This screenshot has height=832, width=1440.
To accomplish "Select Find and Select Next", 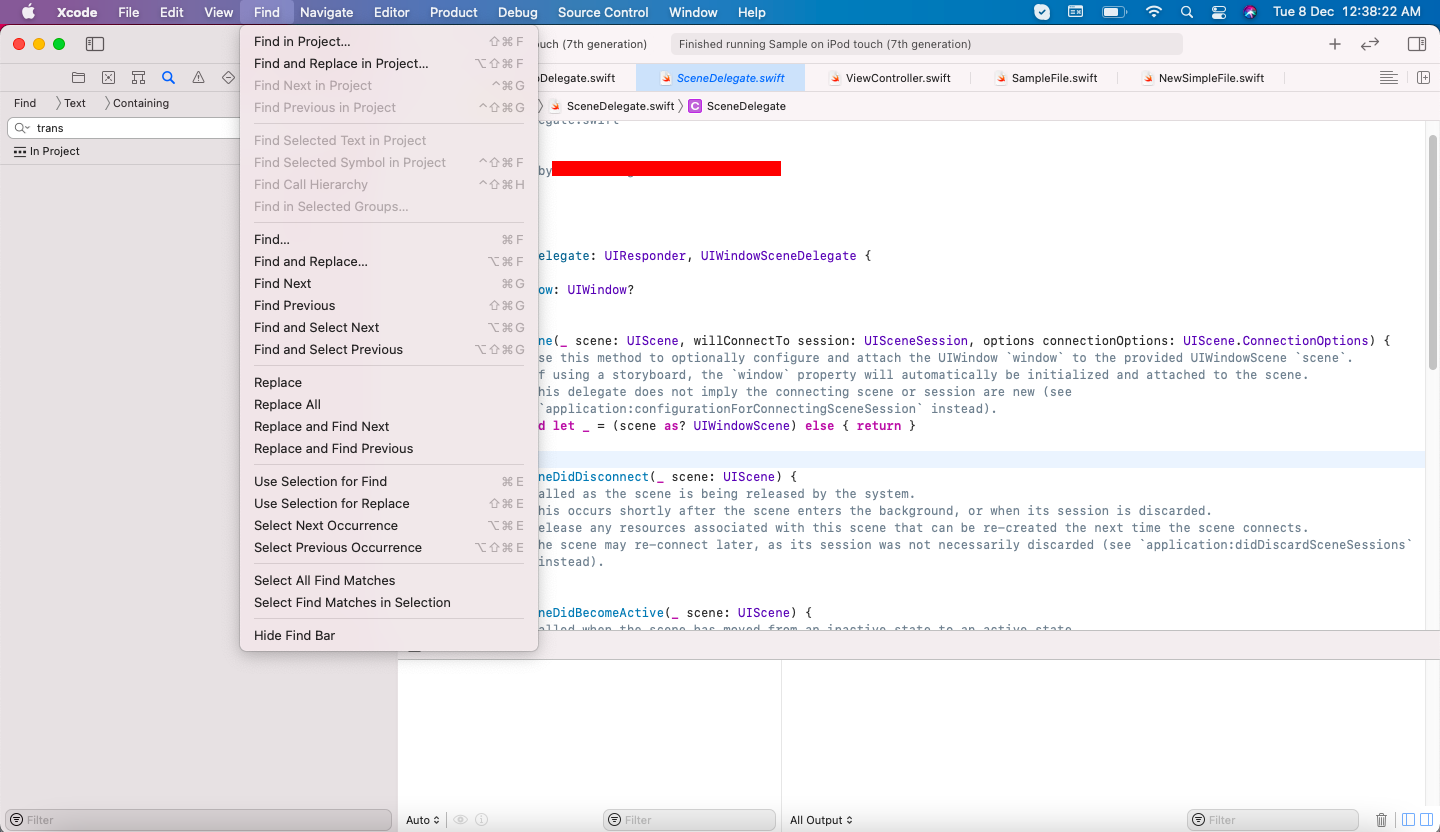I will point(389,327).
